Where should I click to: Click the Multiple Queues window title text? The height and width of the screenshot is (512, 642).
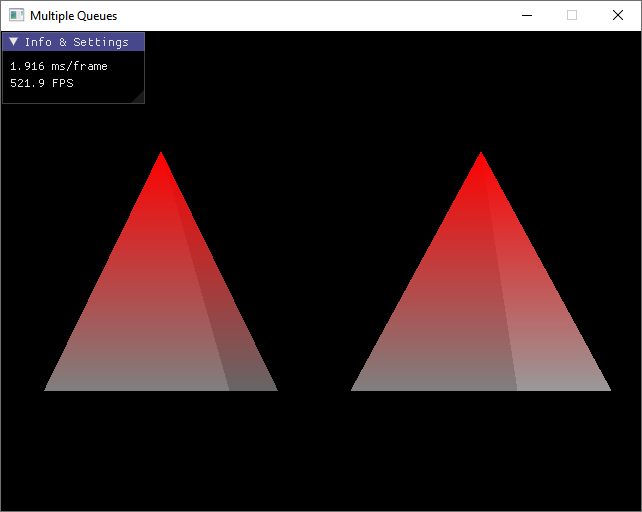click(x=73, y=16)
